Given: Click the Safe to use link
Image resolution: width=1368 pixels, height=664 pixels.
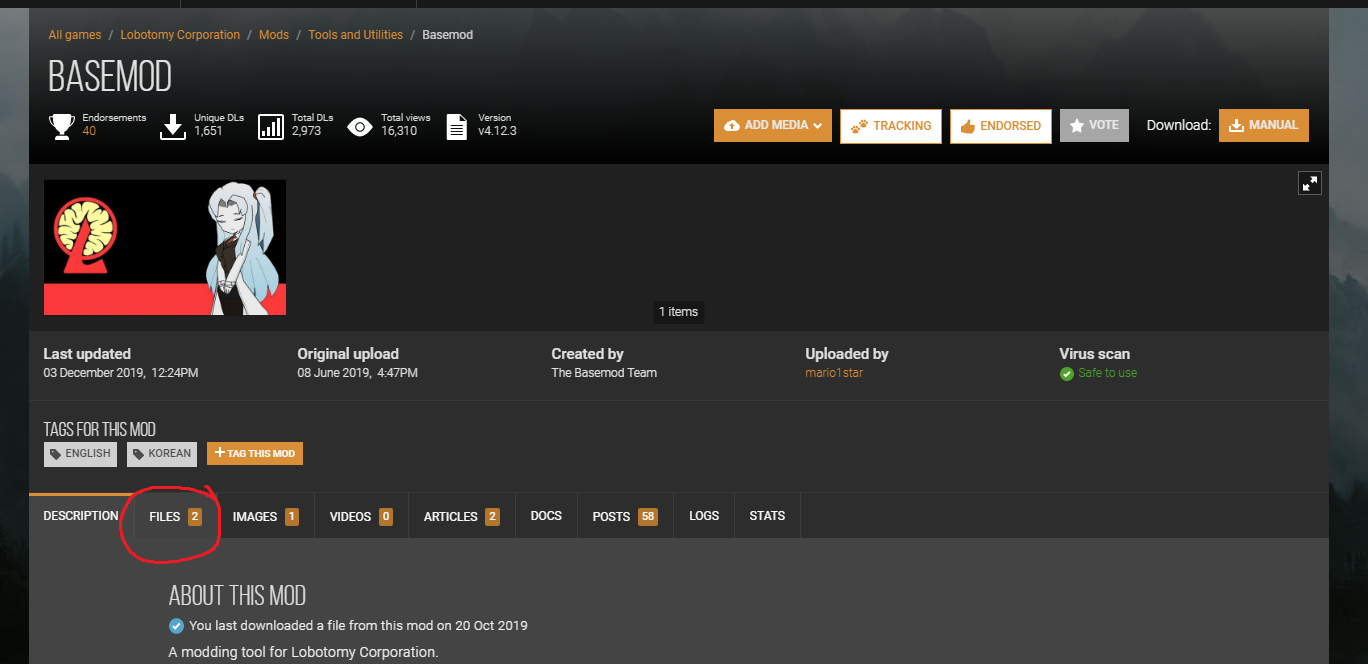Looking at the screenshot, I should pos(1107,373).
